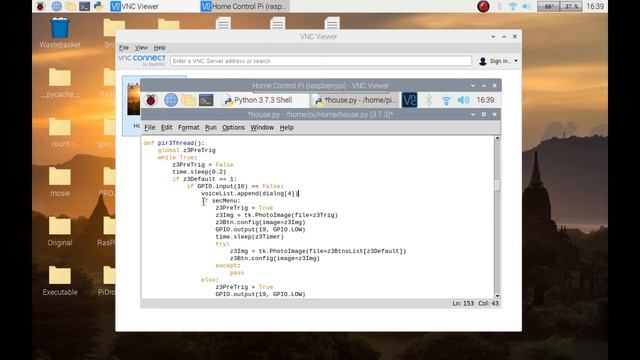Click the red recording indicator in system tray
Image resolution: width=640 pixels, height=360 pixels.
pyautogui.click(x=483, y=6)
